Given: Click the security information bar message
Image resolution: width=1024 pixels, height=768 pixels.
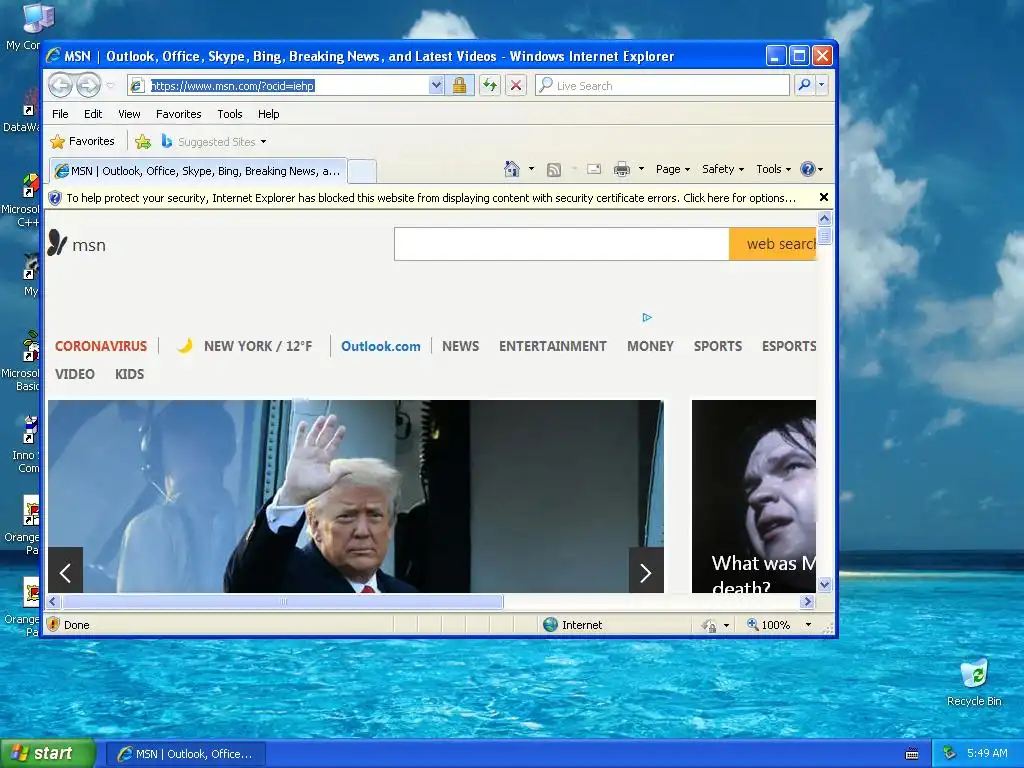Looking at the screenshot, I should click(x=431, y=198).
